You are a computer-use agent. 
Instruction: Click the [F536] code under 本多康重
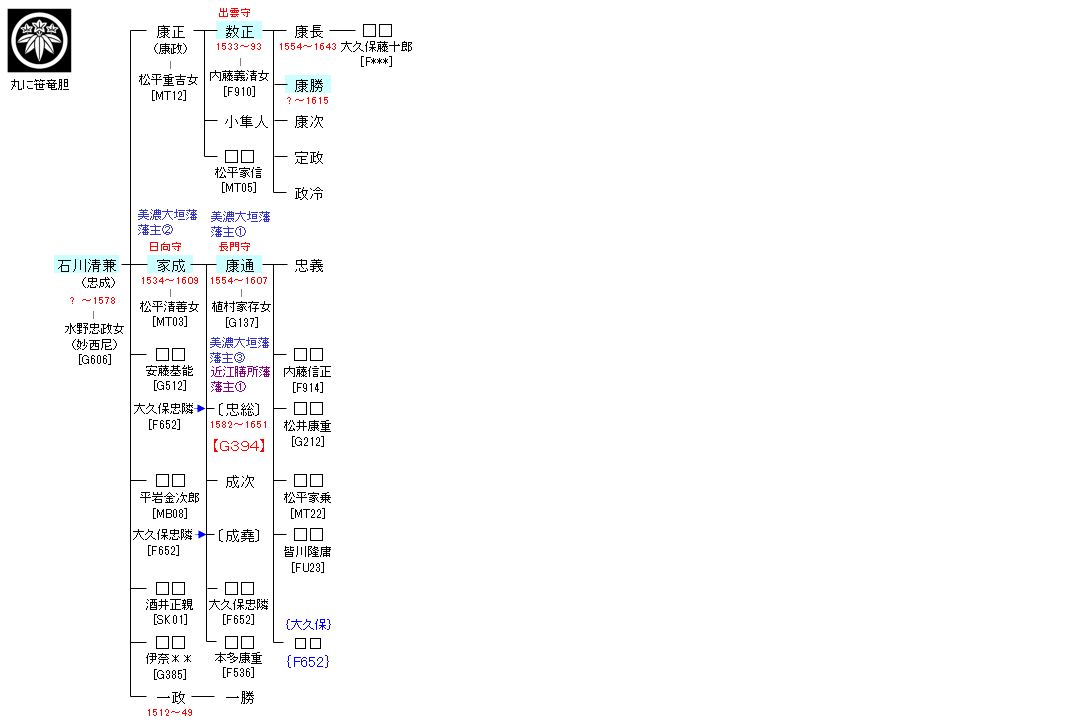239,673
